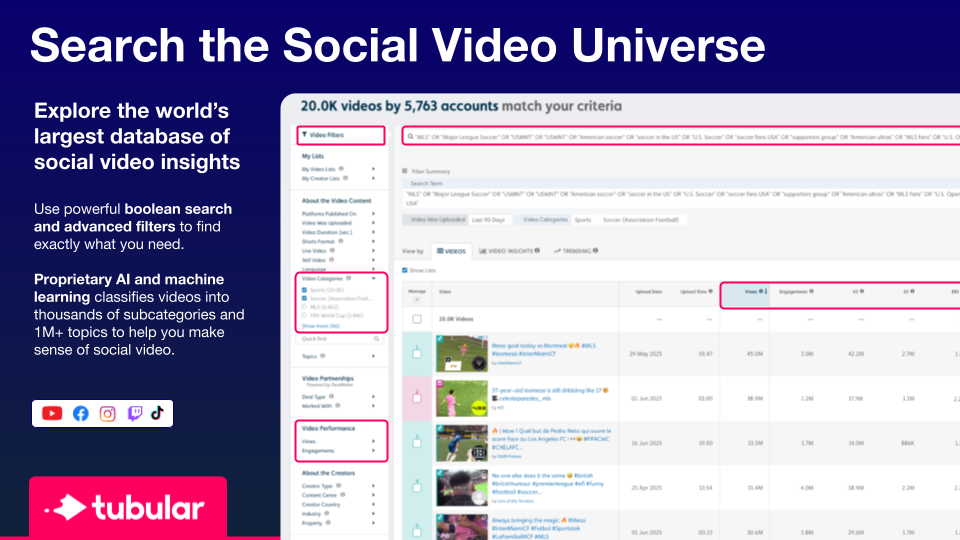The image size is (960, 540).
Task: Check the FIFA World Cup category checkbox
Action: click(x=304, y=315)
